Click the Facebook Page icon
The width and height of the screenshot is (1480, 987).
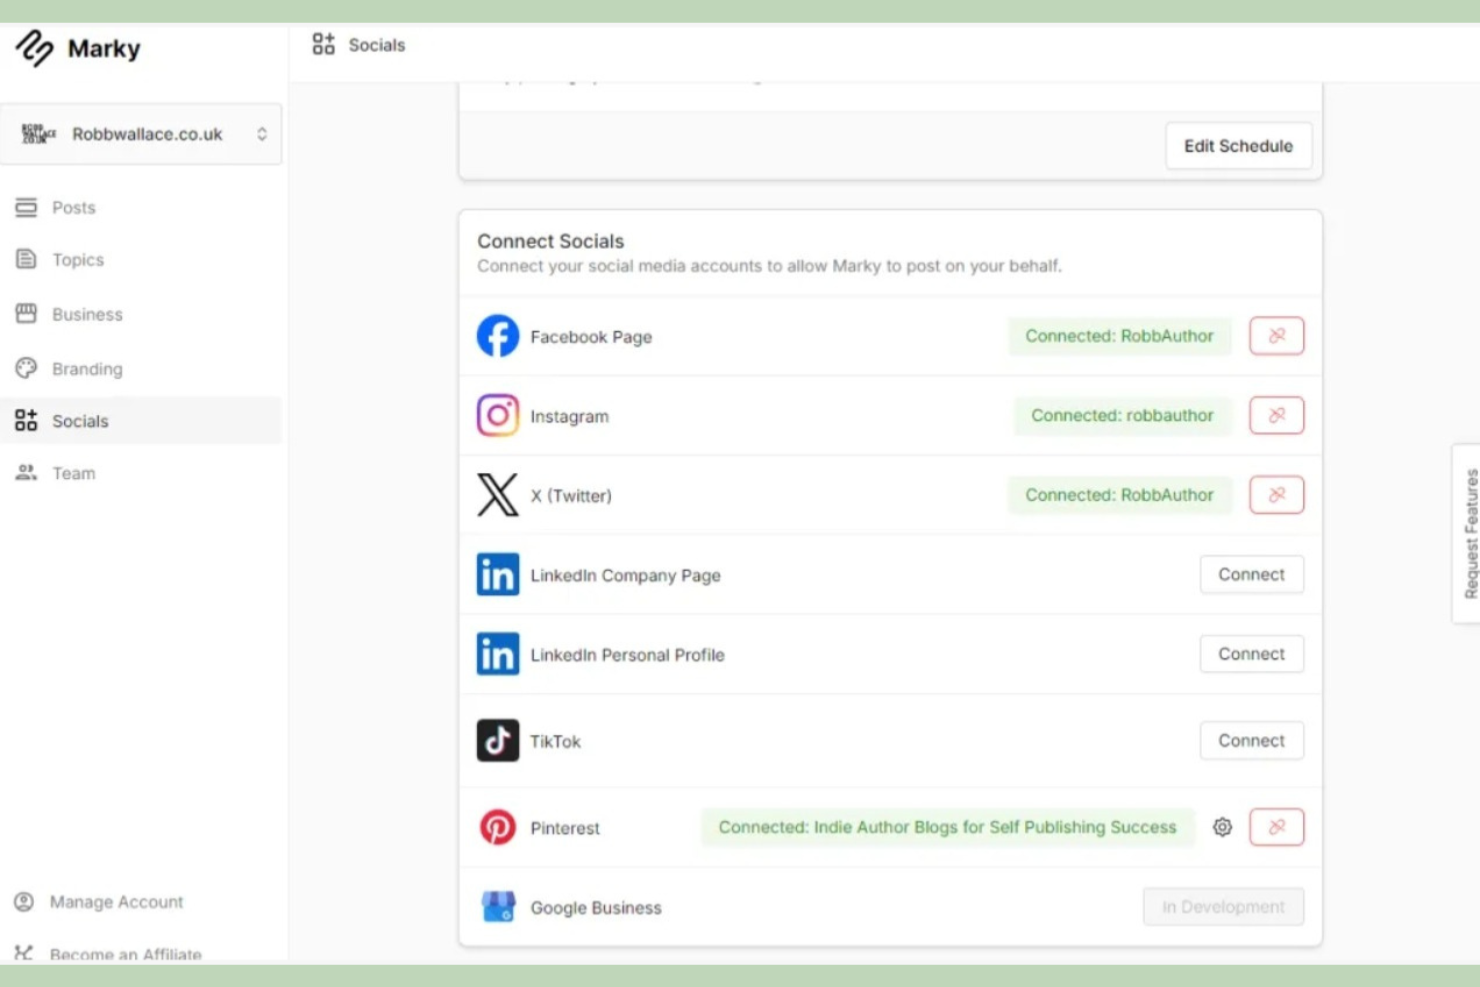497,336
